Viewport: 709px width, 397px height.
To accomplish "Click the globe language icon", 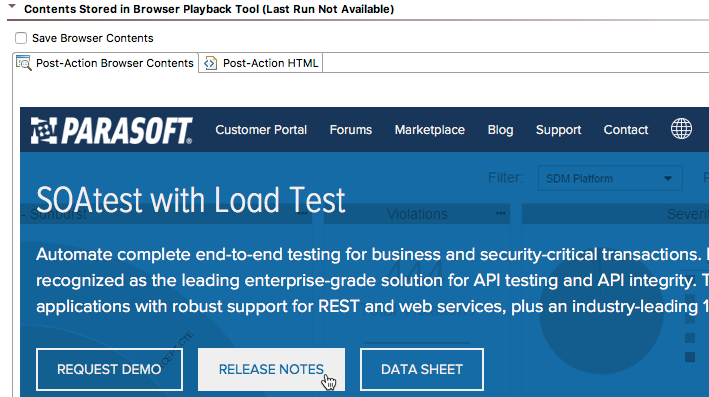I will point(681,129).
